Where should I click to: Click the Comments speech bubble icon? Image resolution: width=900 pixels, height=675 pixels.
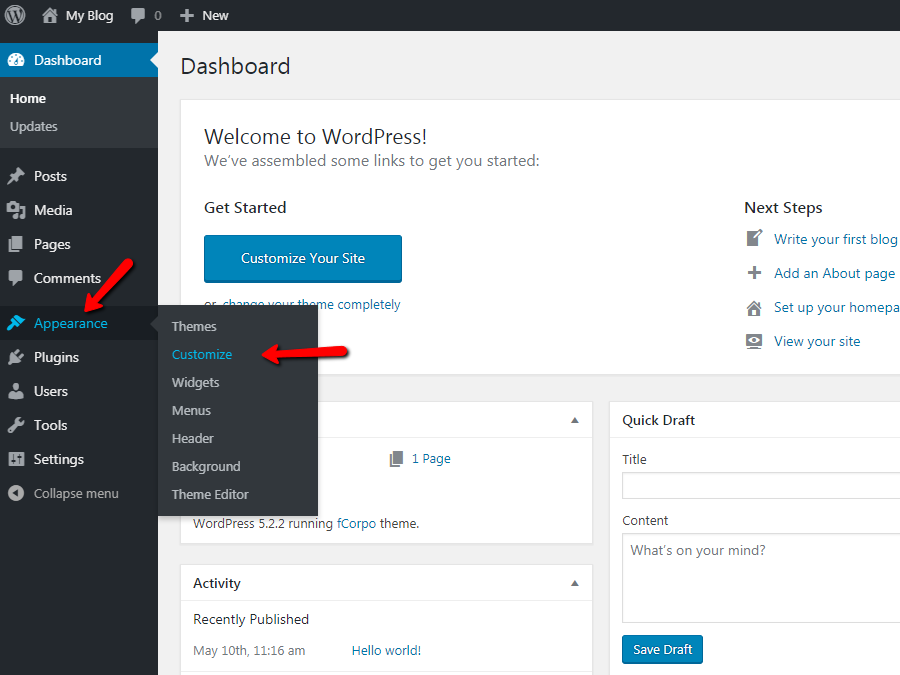(x=16, y=278)
